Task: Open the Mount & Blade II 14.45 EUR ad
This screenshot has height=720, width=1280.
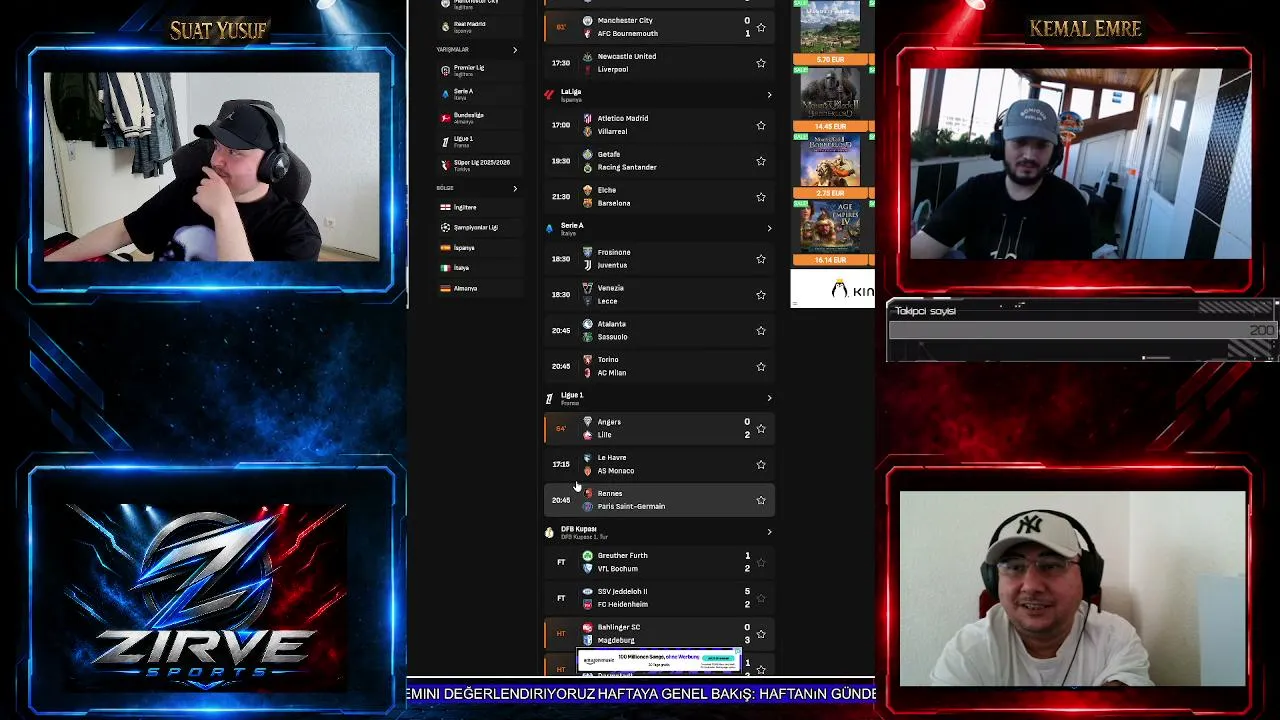Action: tap(831, 99)
